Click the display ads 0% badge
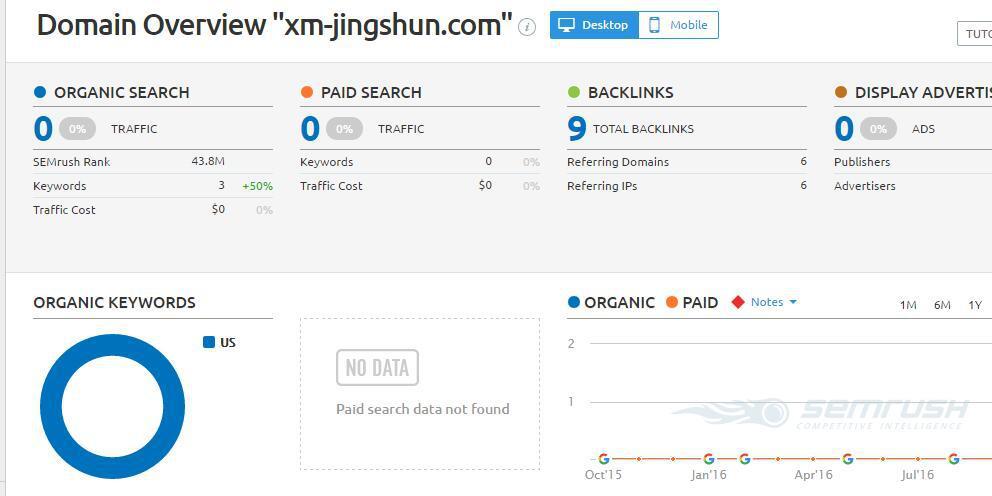Viewport: 992px width, 496px height. (878, 129)
